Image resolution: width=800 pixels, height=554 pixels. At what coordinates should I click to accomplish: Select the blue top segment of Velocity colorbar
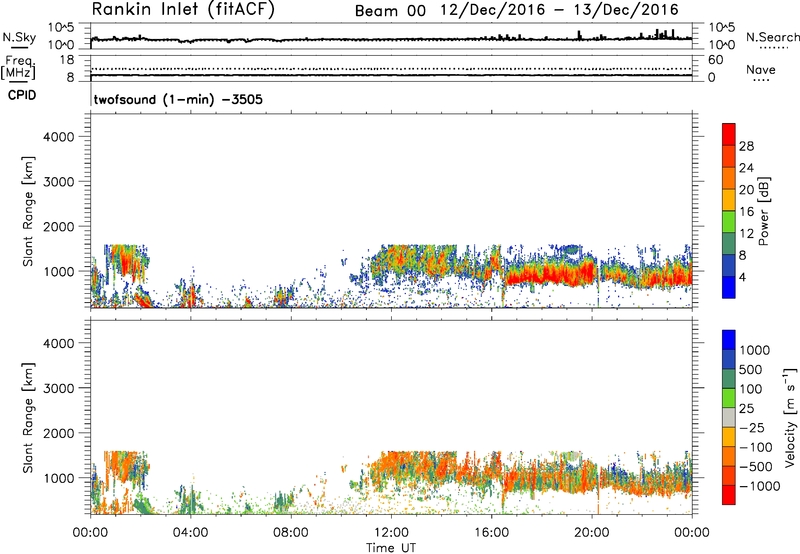pyautogui.click(x=729, y=340)
